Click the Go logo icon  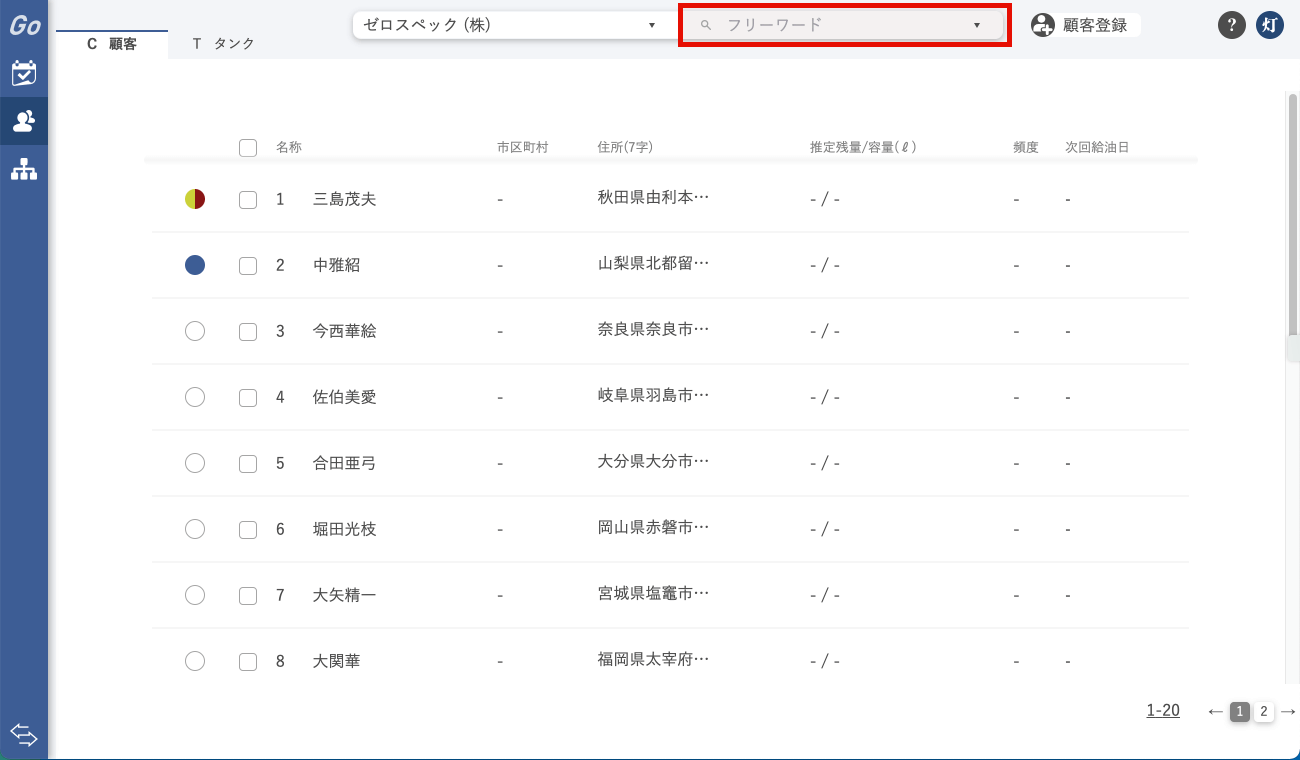coord(24,25)
